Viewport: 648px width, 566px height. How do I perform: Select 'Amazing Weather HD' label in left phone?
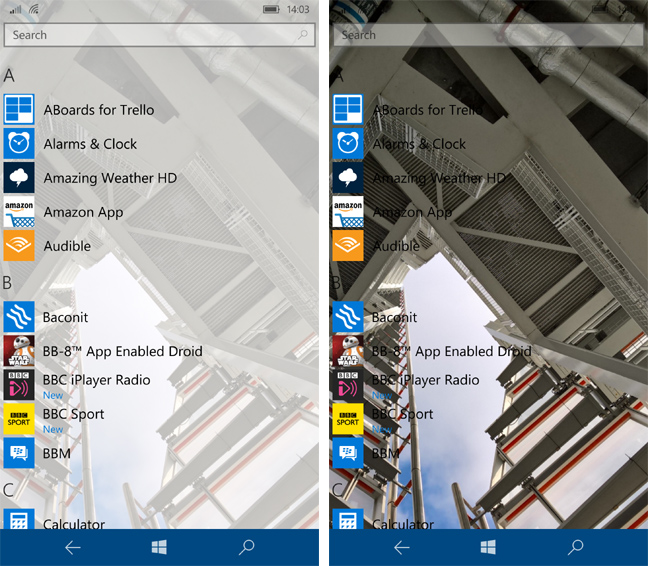point(110,178)
